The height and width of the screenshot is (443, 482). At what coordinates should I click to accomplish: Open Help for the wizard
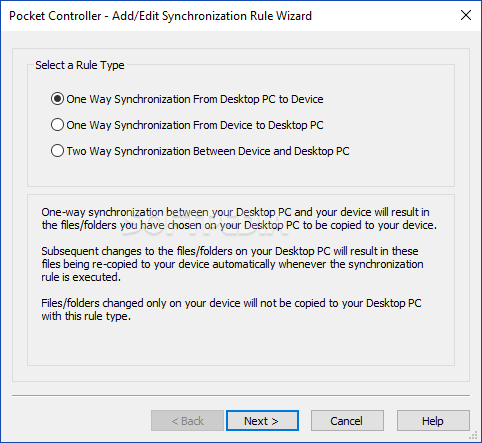point(433,421)
